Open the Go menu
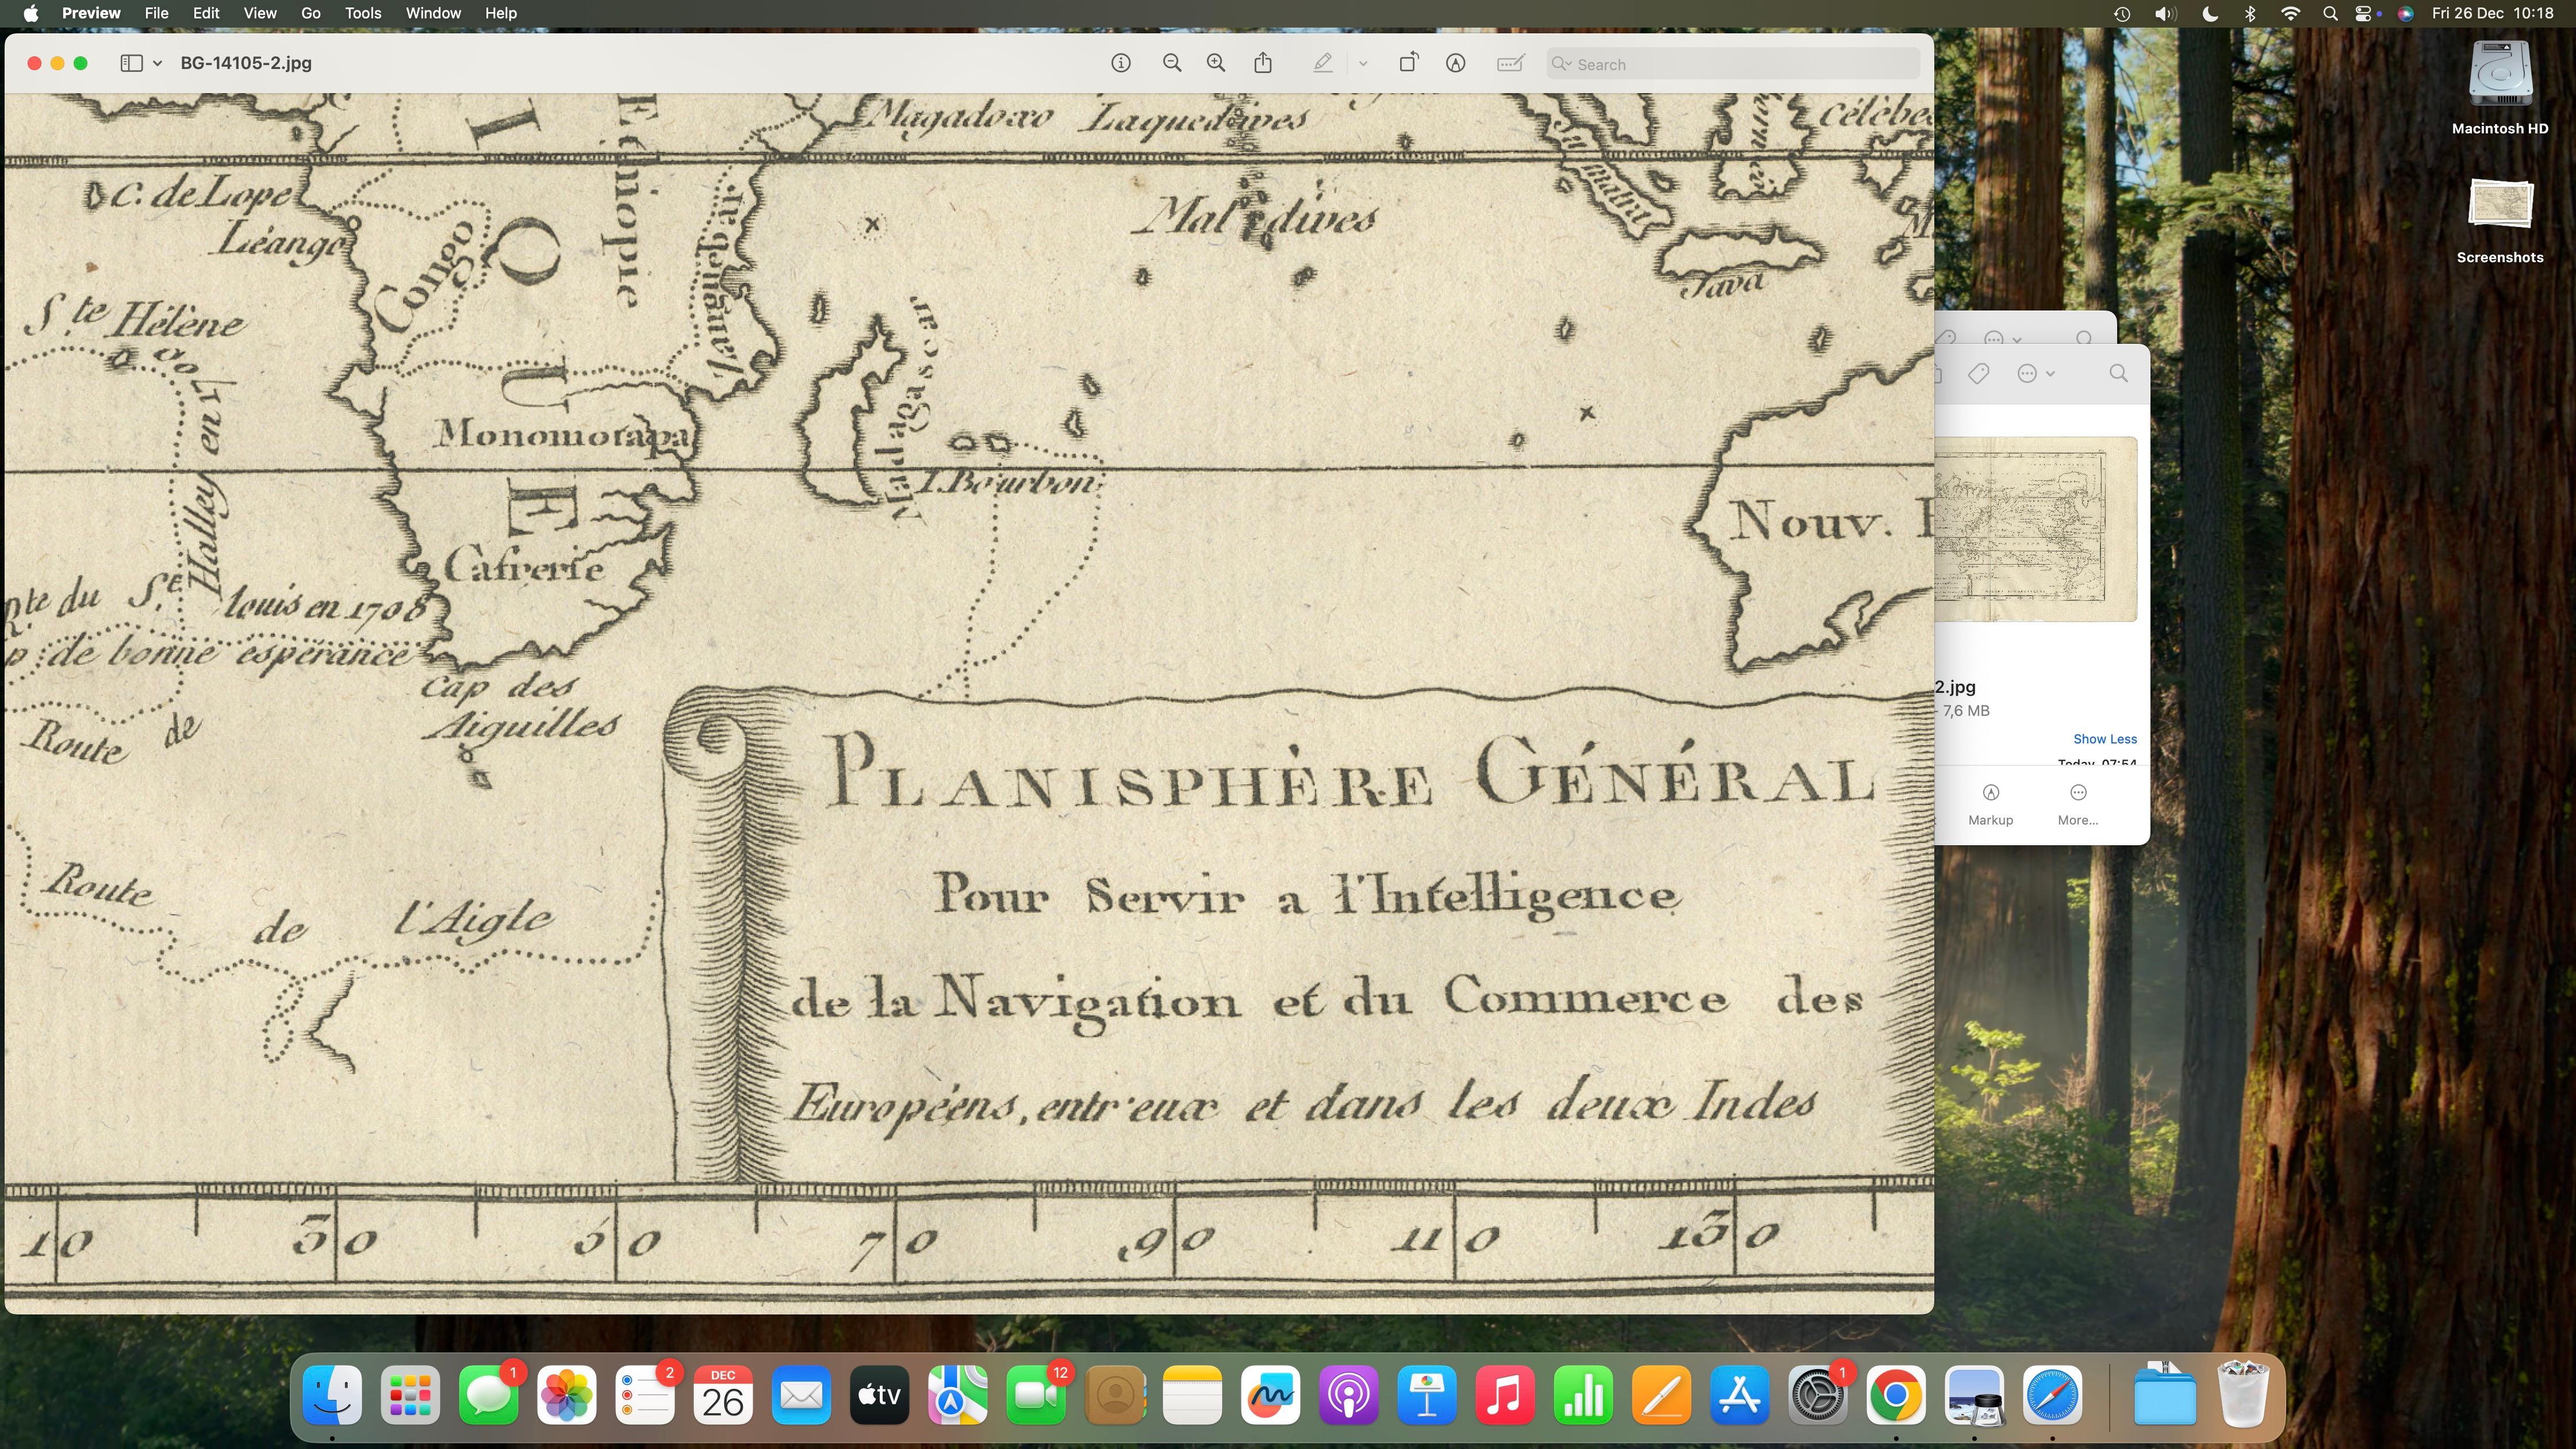The width and height of the screenshot is (2576, 1449). (311, 13)
